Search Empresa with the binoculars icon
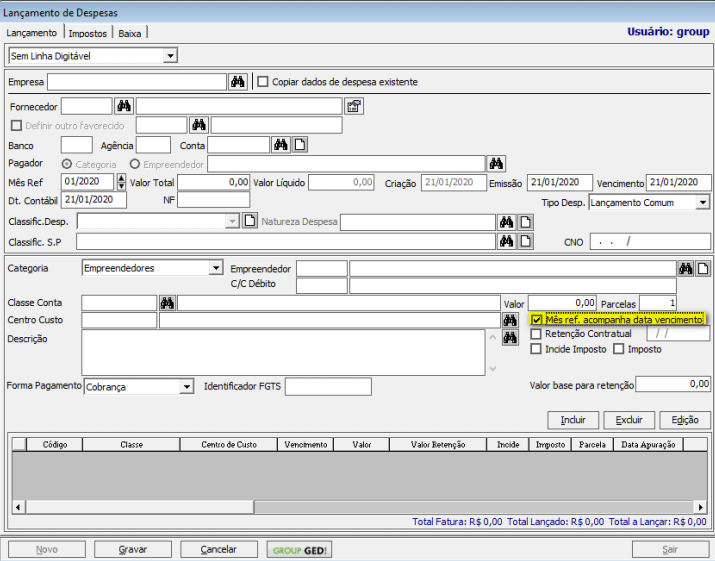 pos(238,82)
